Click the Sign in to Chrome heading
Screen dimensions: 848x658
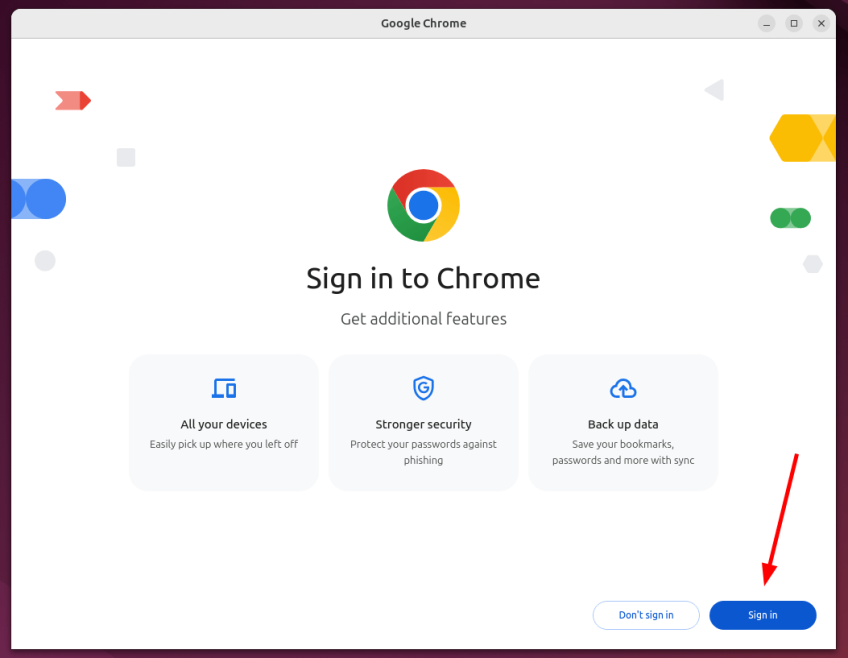(x=423, y=278)
